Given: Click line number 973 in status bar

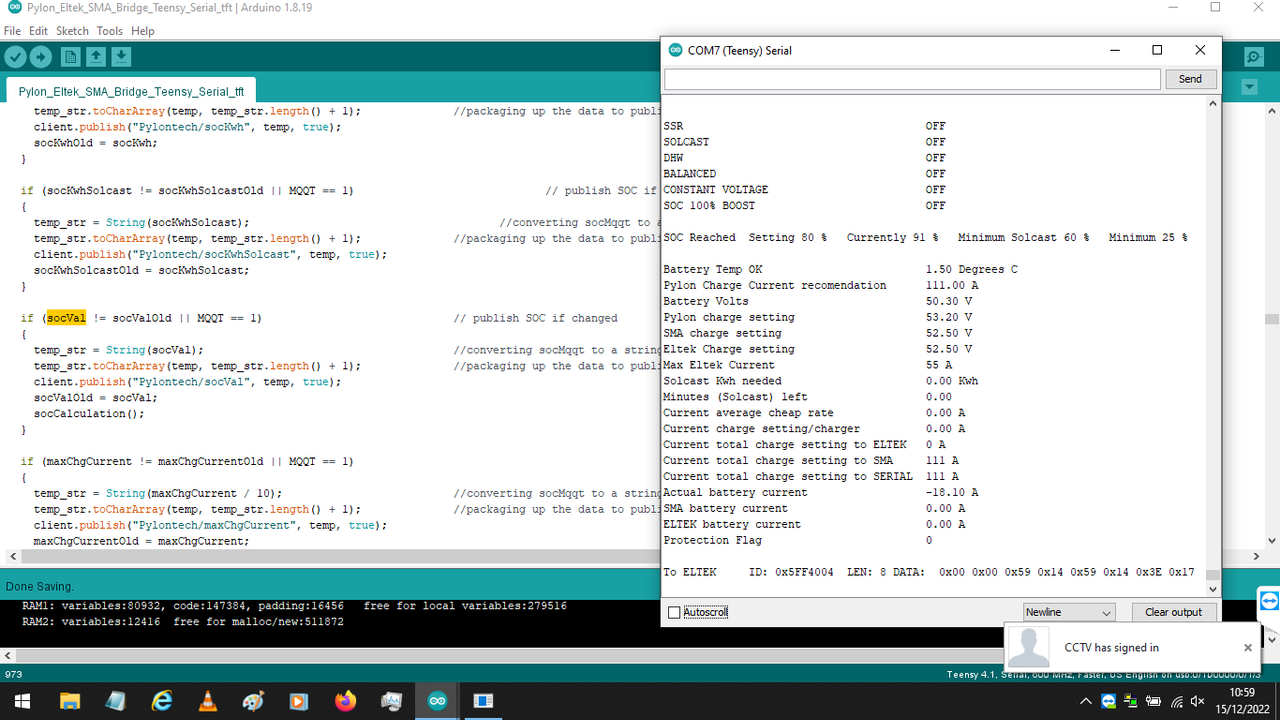Looking at the screenshot, I should [14, 675].
